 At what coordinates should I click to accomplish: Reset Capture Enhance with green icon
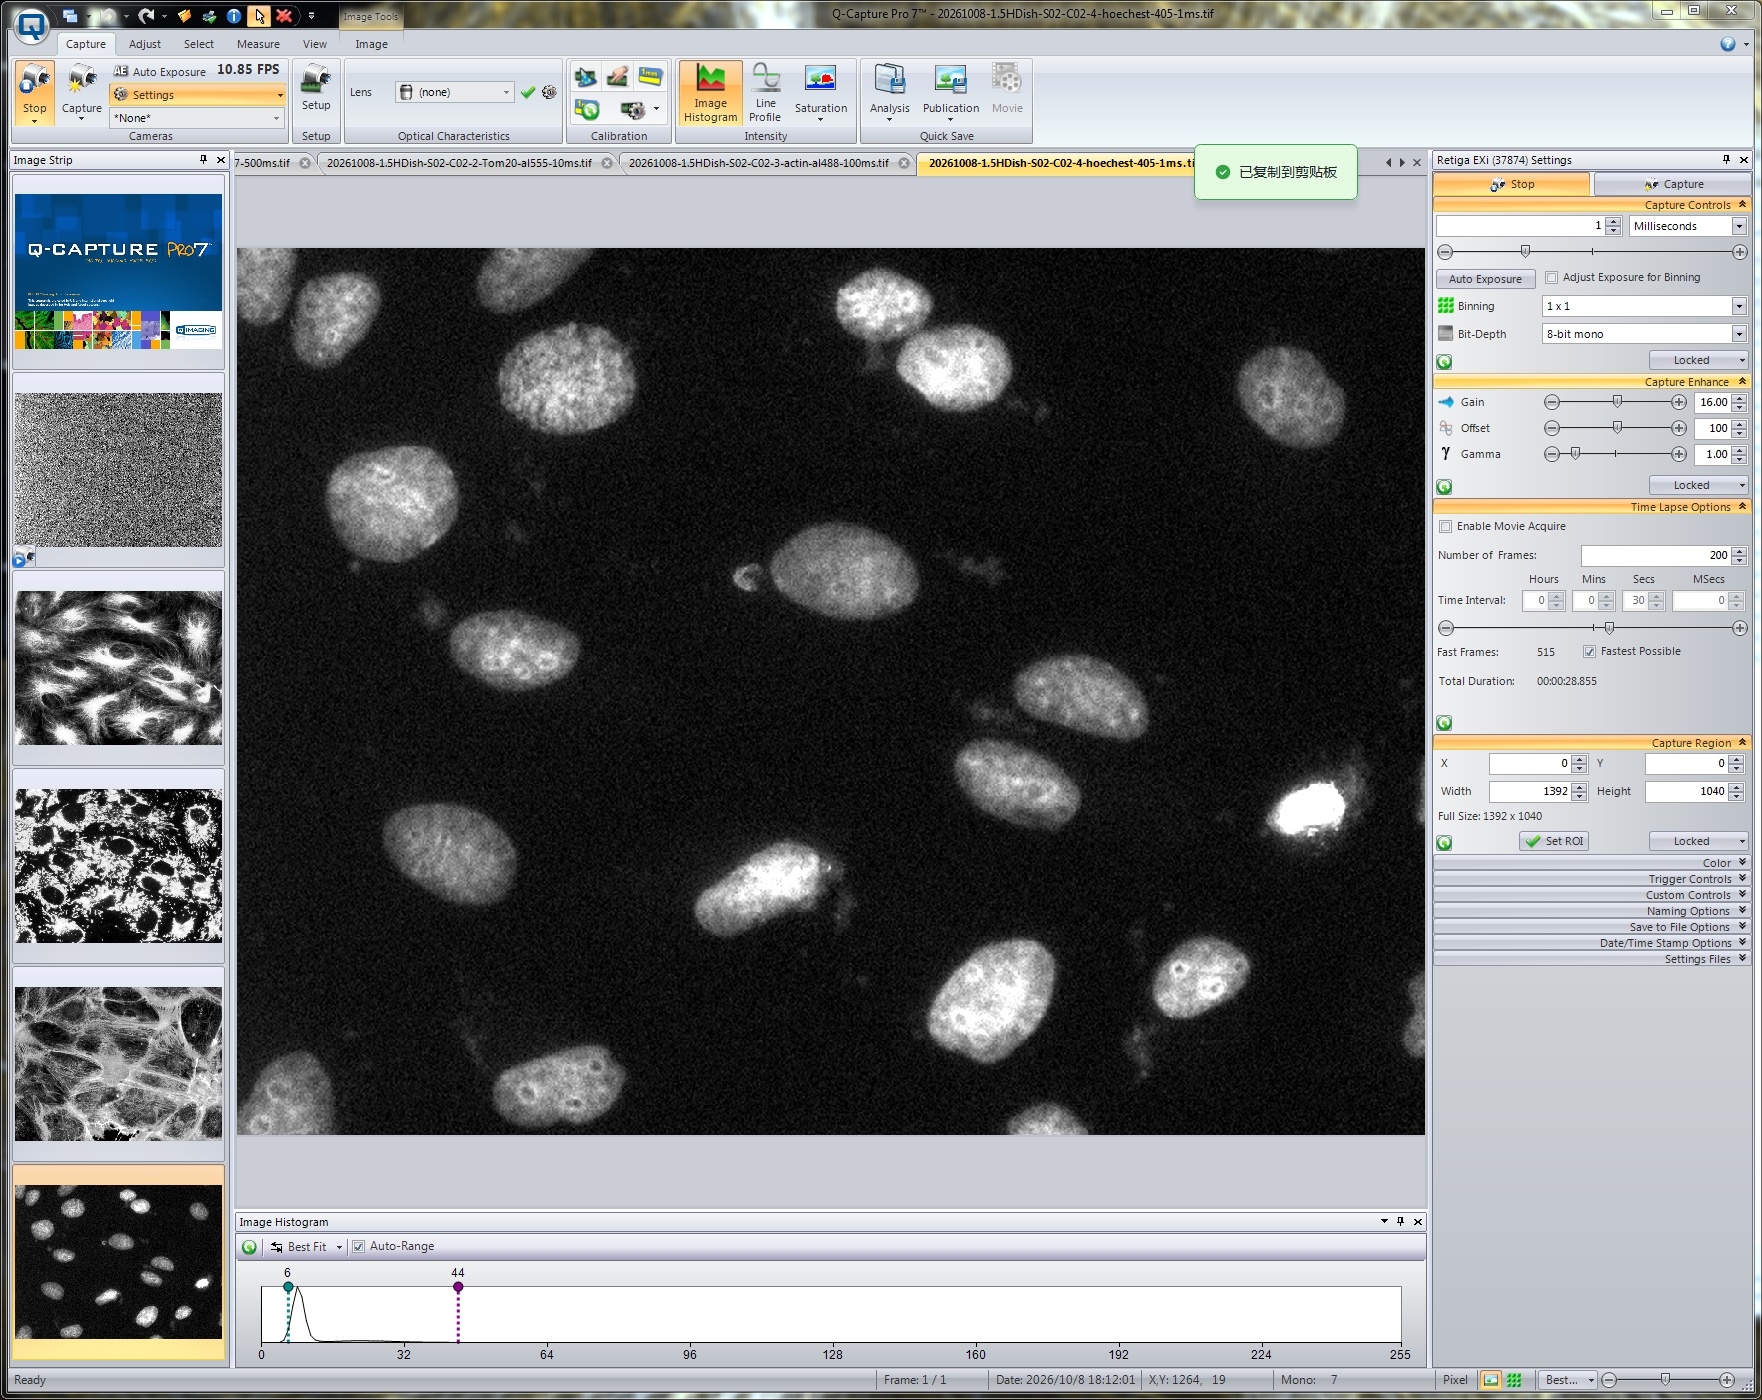coord(1444,487)
